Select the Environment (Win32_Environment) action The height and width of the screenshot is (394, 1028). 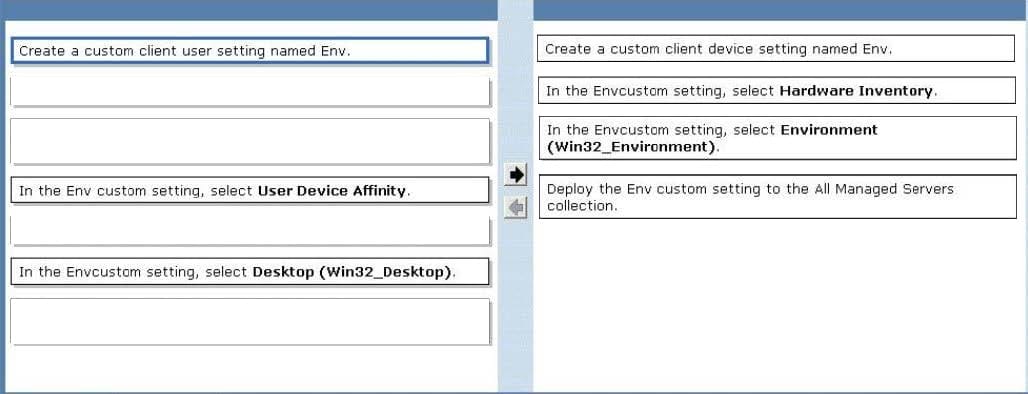click(x=778, y=138)
